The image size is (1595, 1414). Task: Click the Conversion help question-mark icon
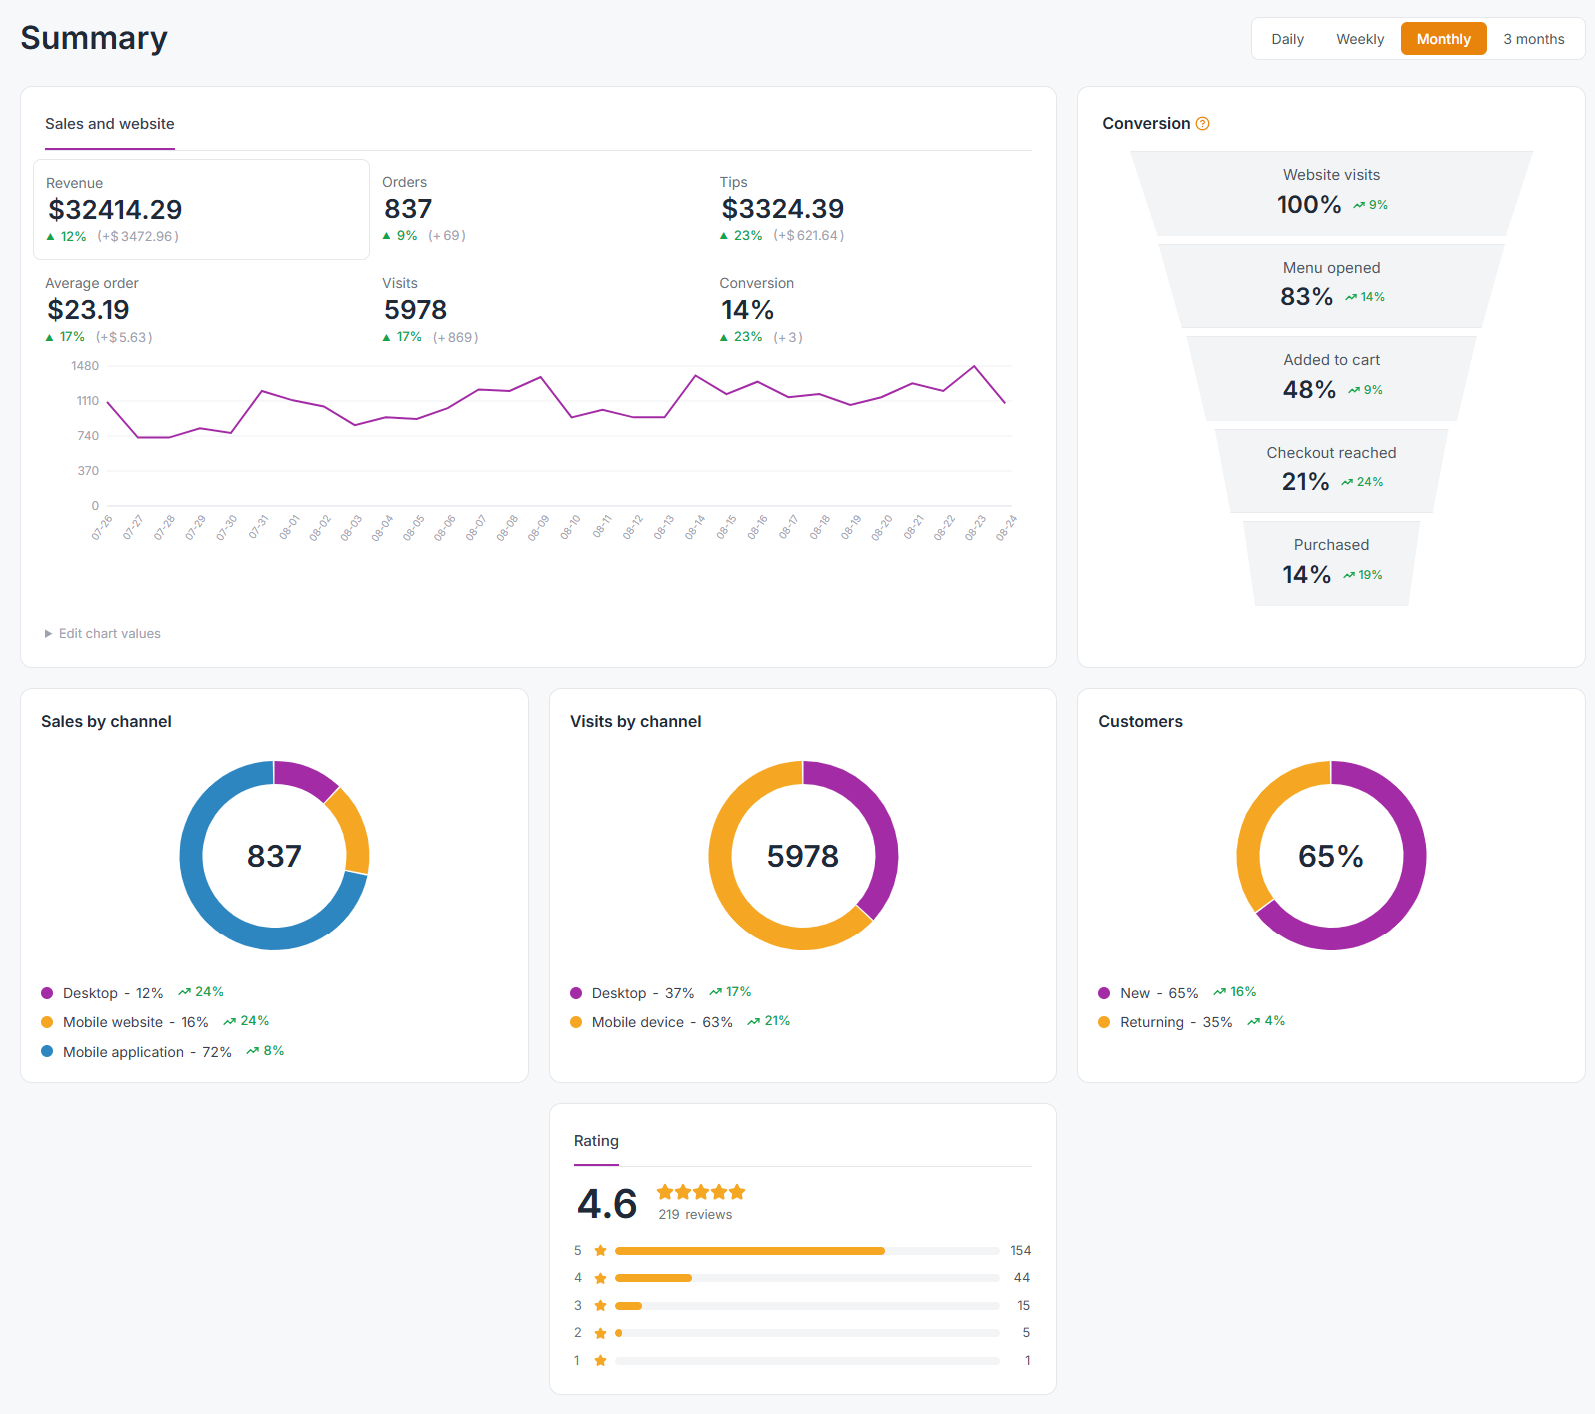point(1203,124)
